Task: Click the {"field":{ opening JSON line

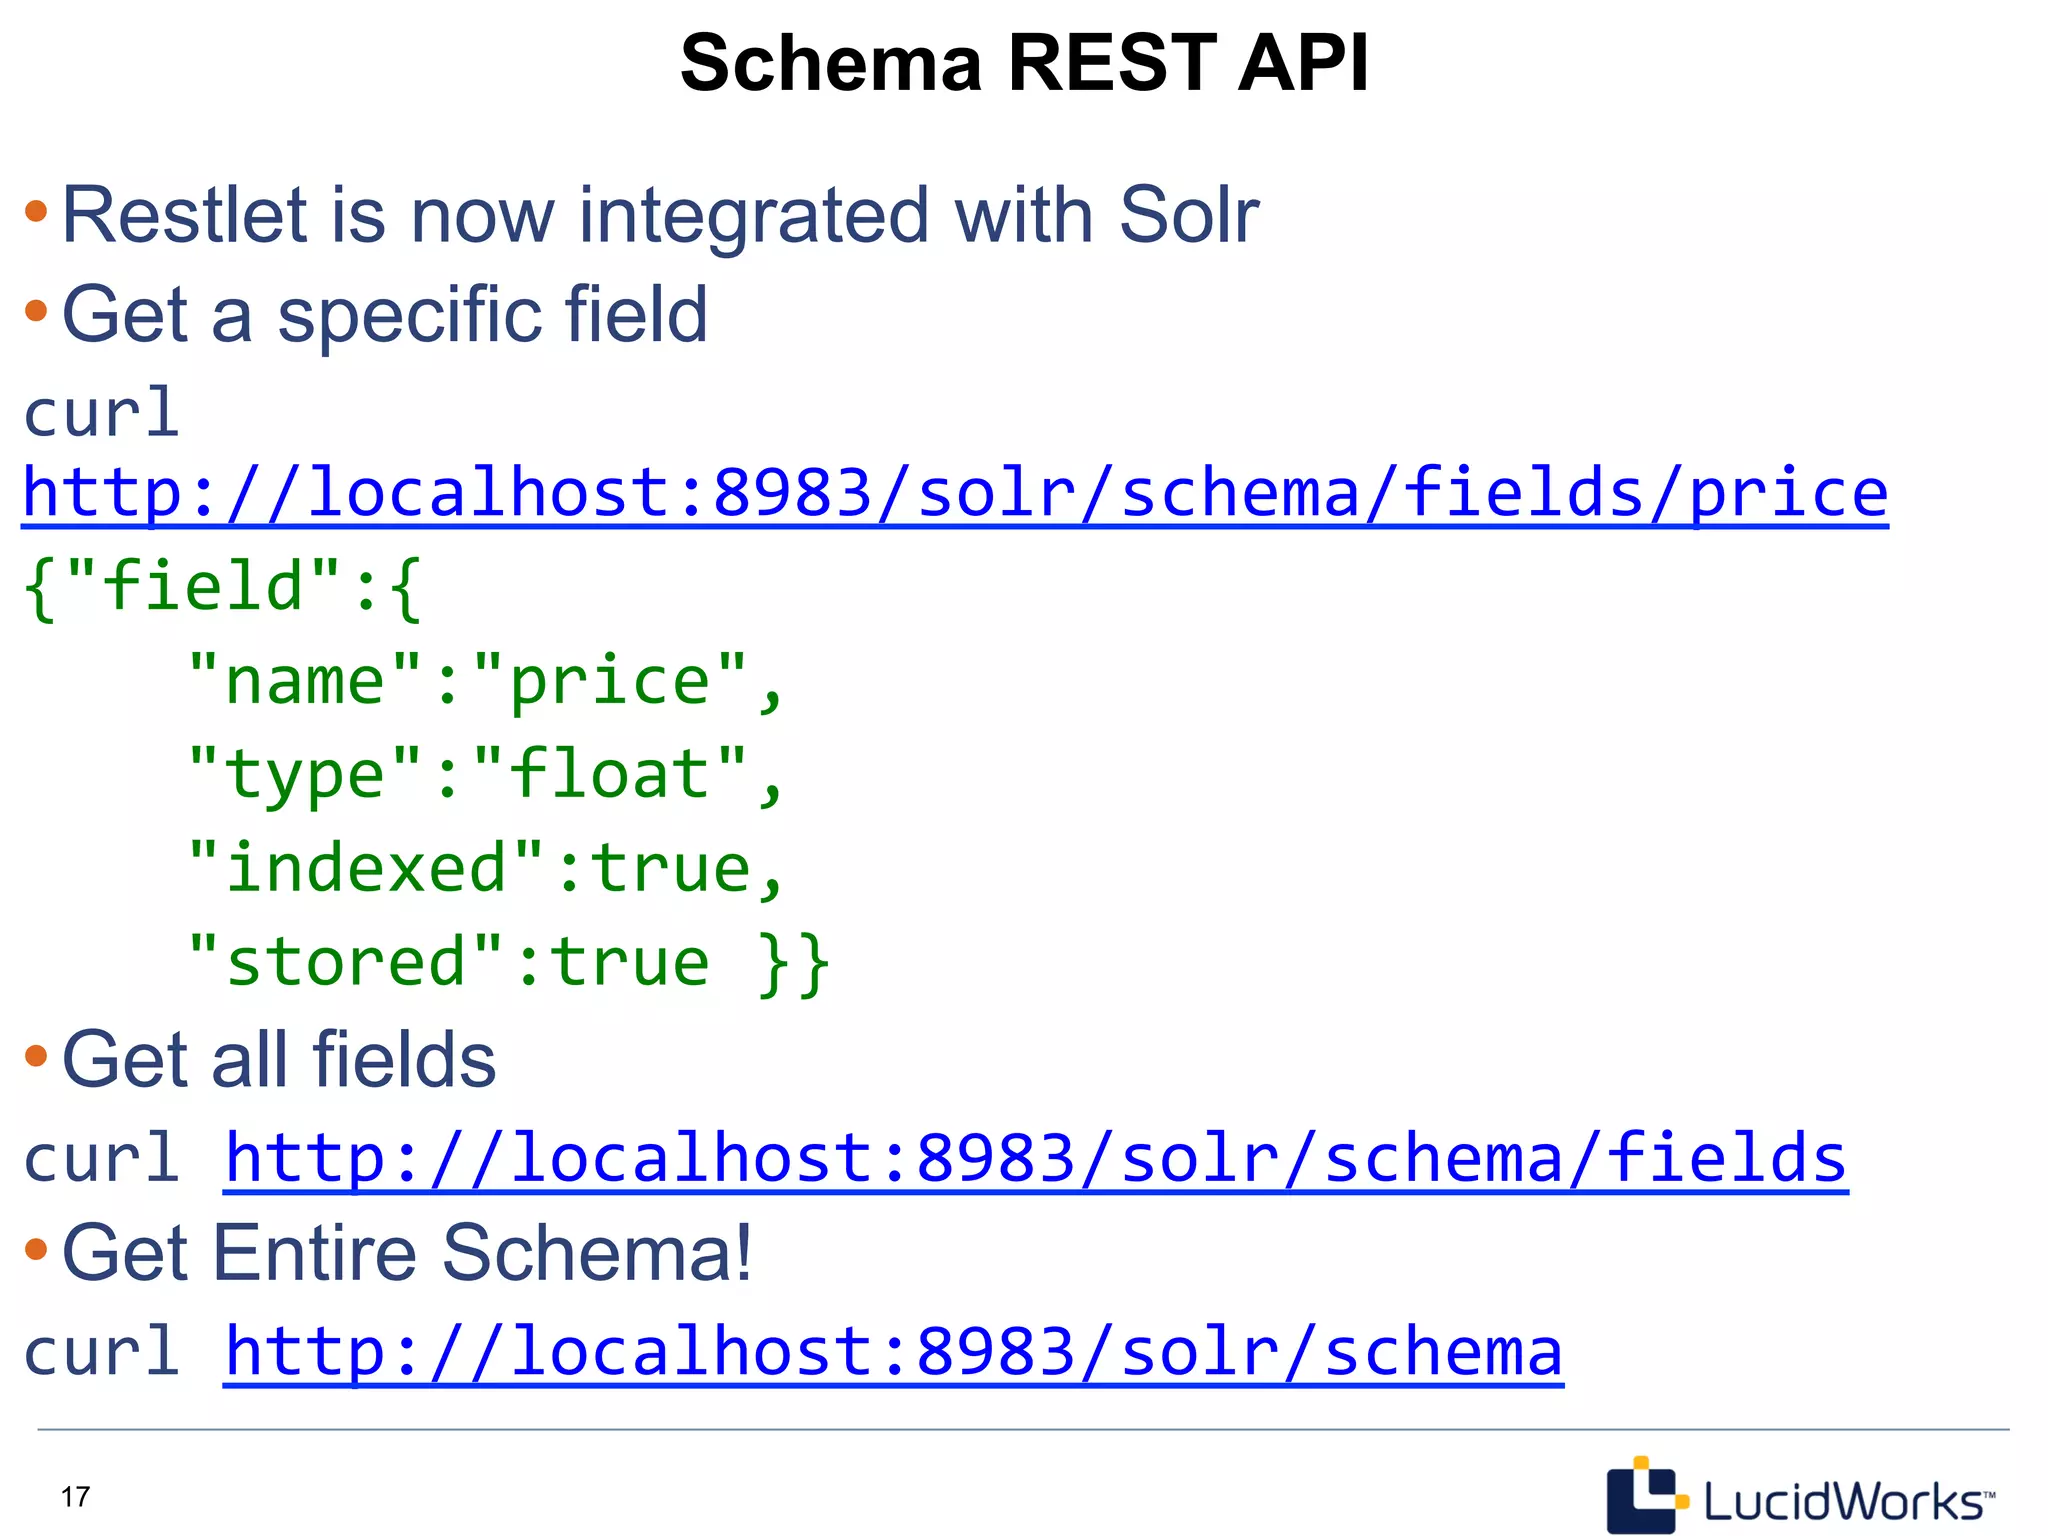Action: click(x=222, y=587)
